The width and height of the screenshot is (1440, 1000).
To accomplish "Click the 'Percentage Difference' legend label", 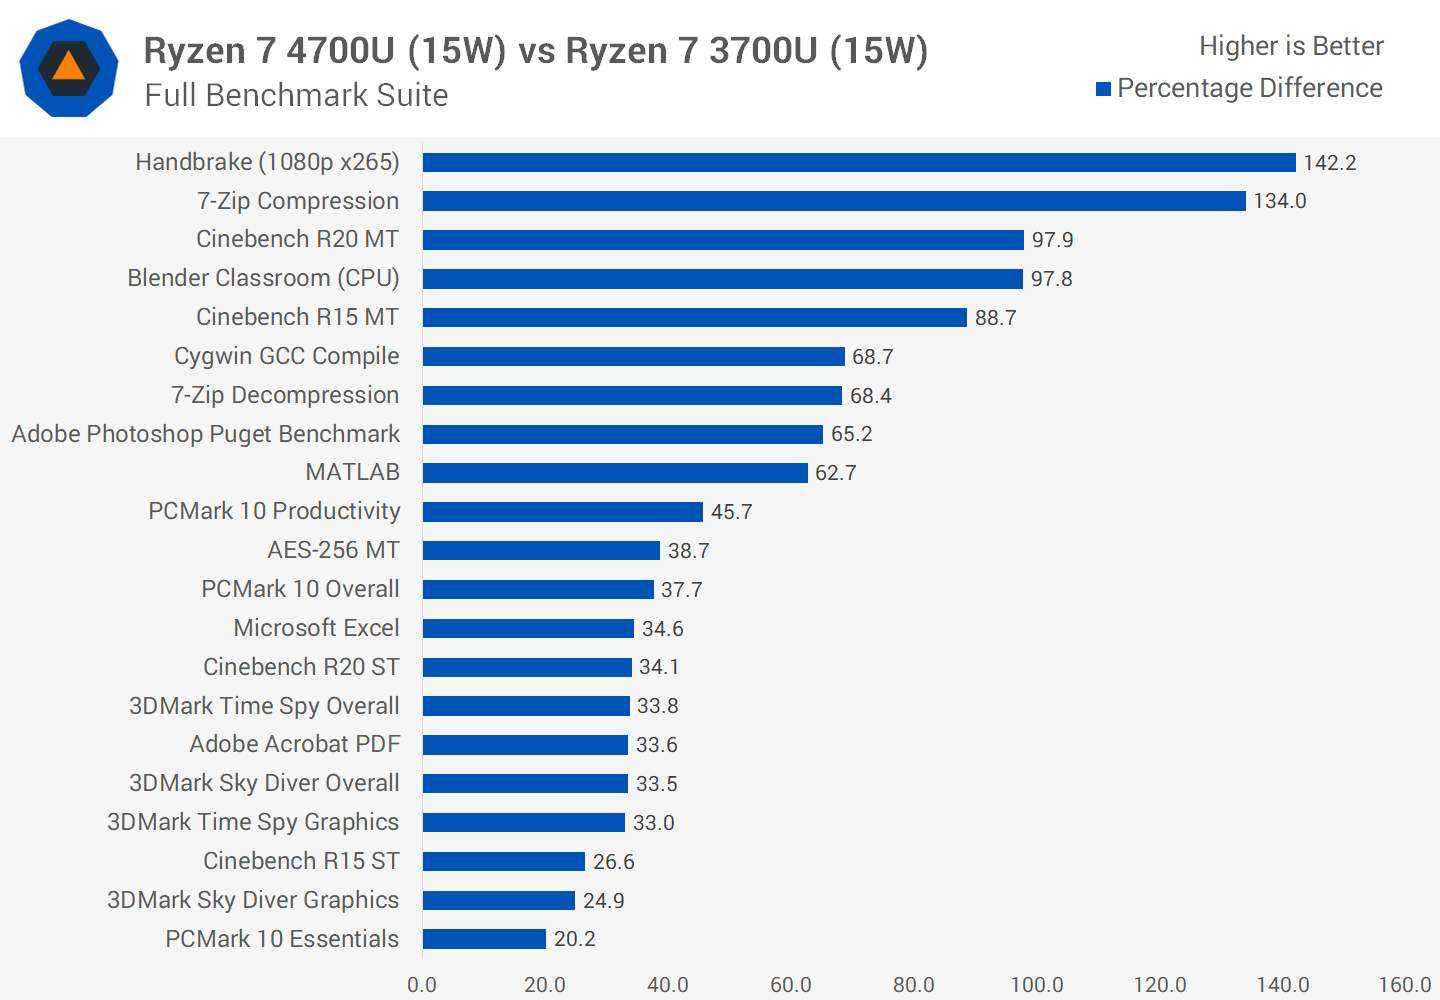I will tap(1250, 88).
